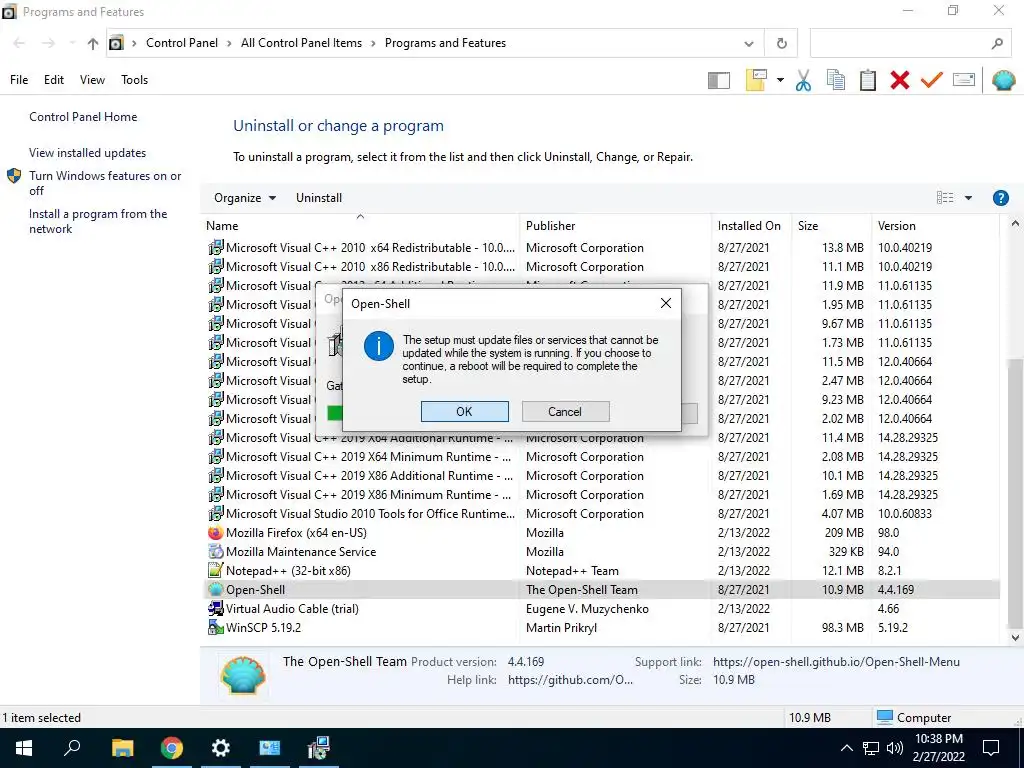Open File Explorer from taskbar
The height and width of the screenshot is (768, 1024).
[x=122, y=748]
